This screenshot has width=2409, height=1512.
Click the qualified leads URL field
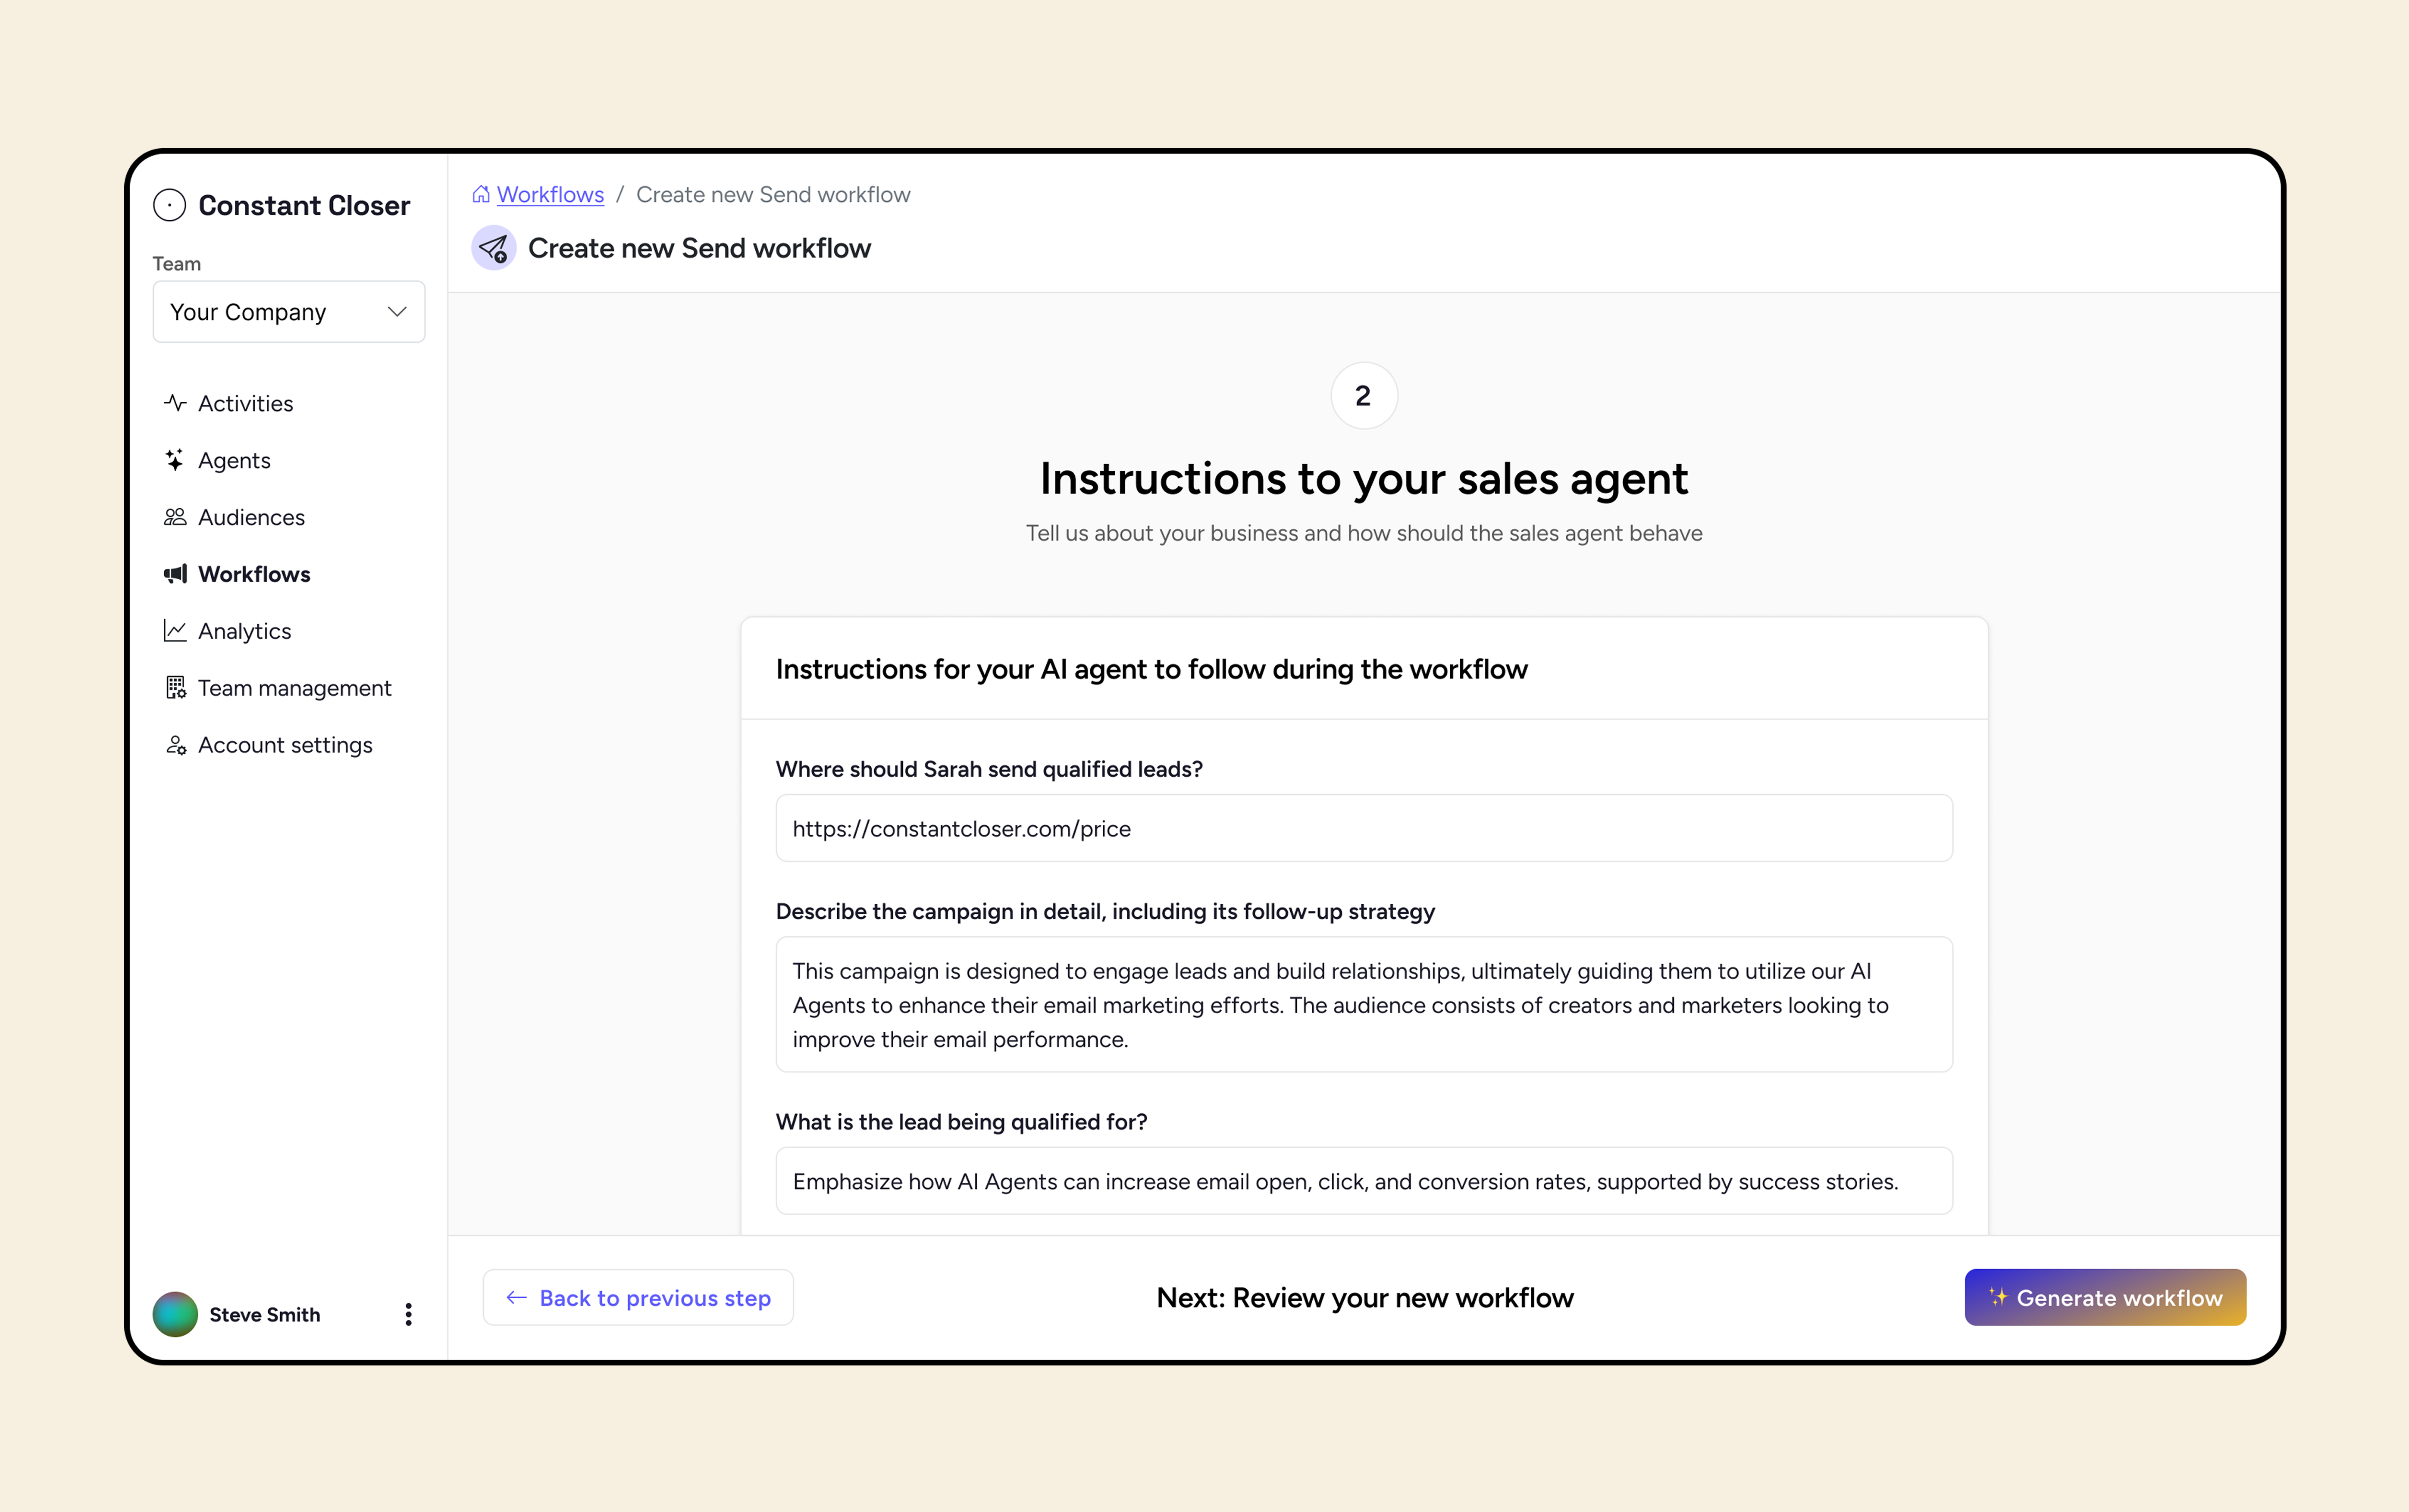pyautogui.click(x=1364, y=828)
